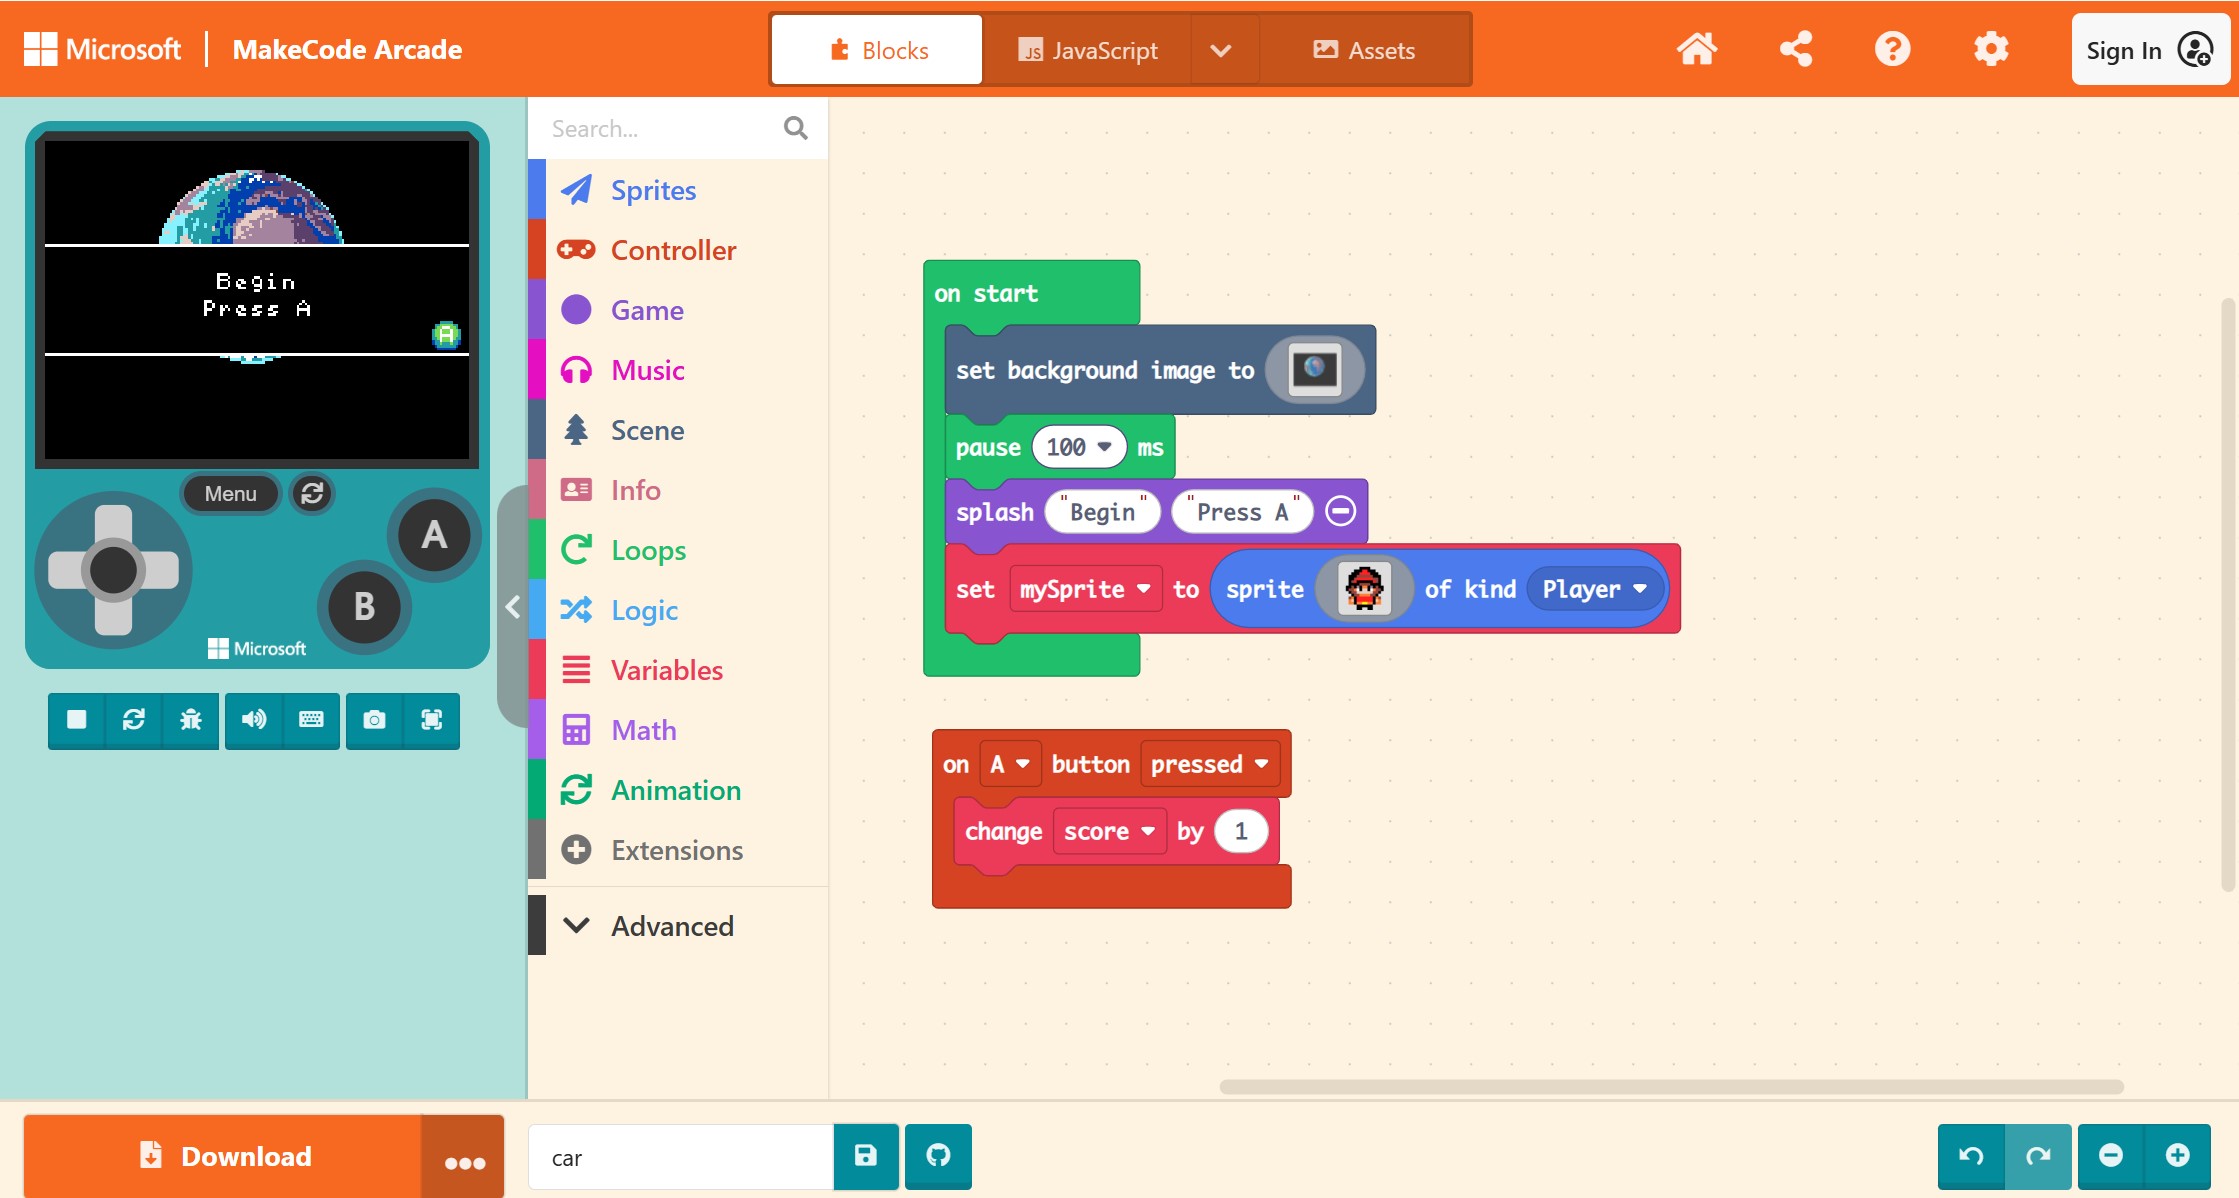
Task: Share the project
Action: (x=1796, y=49)
